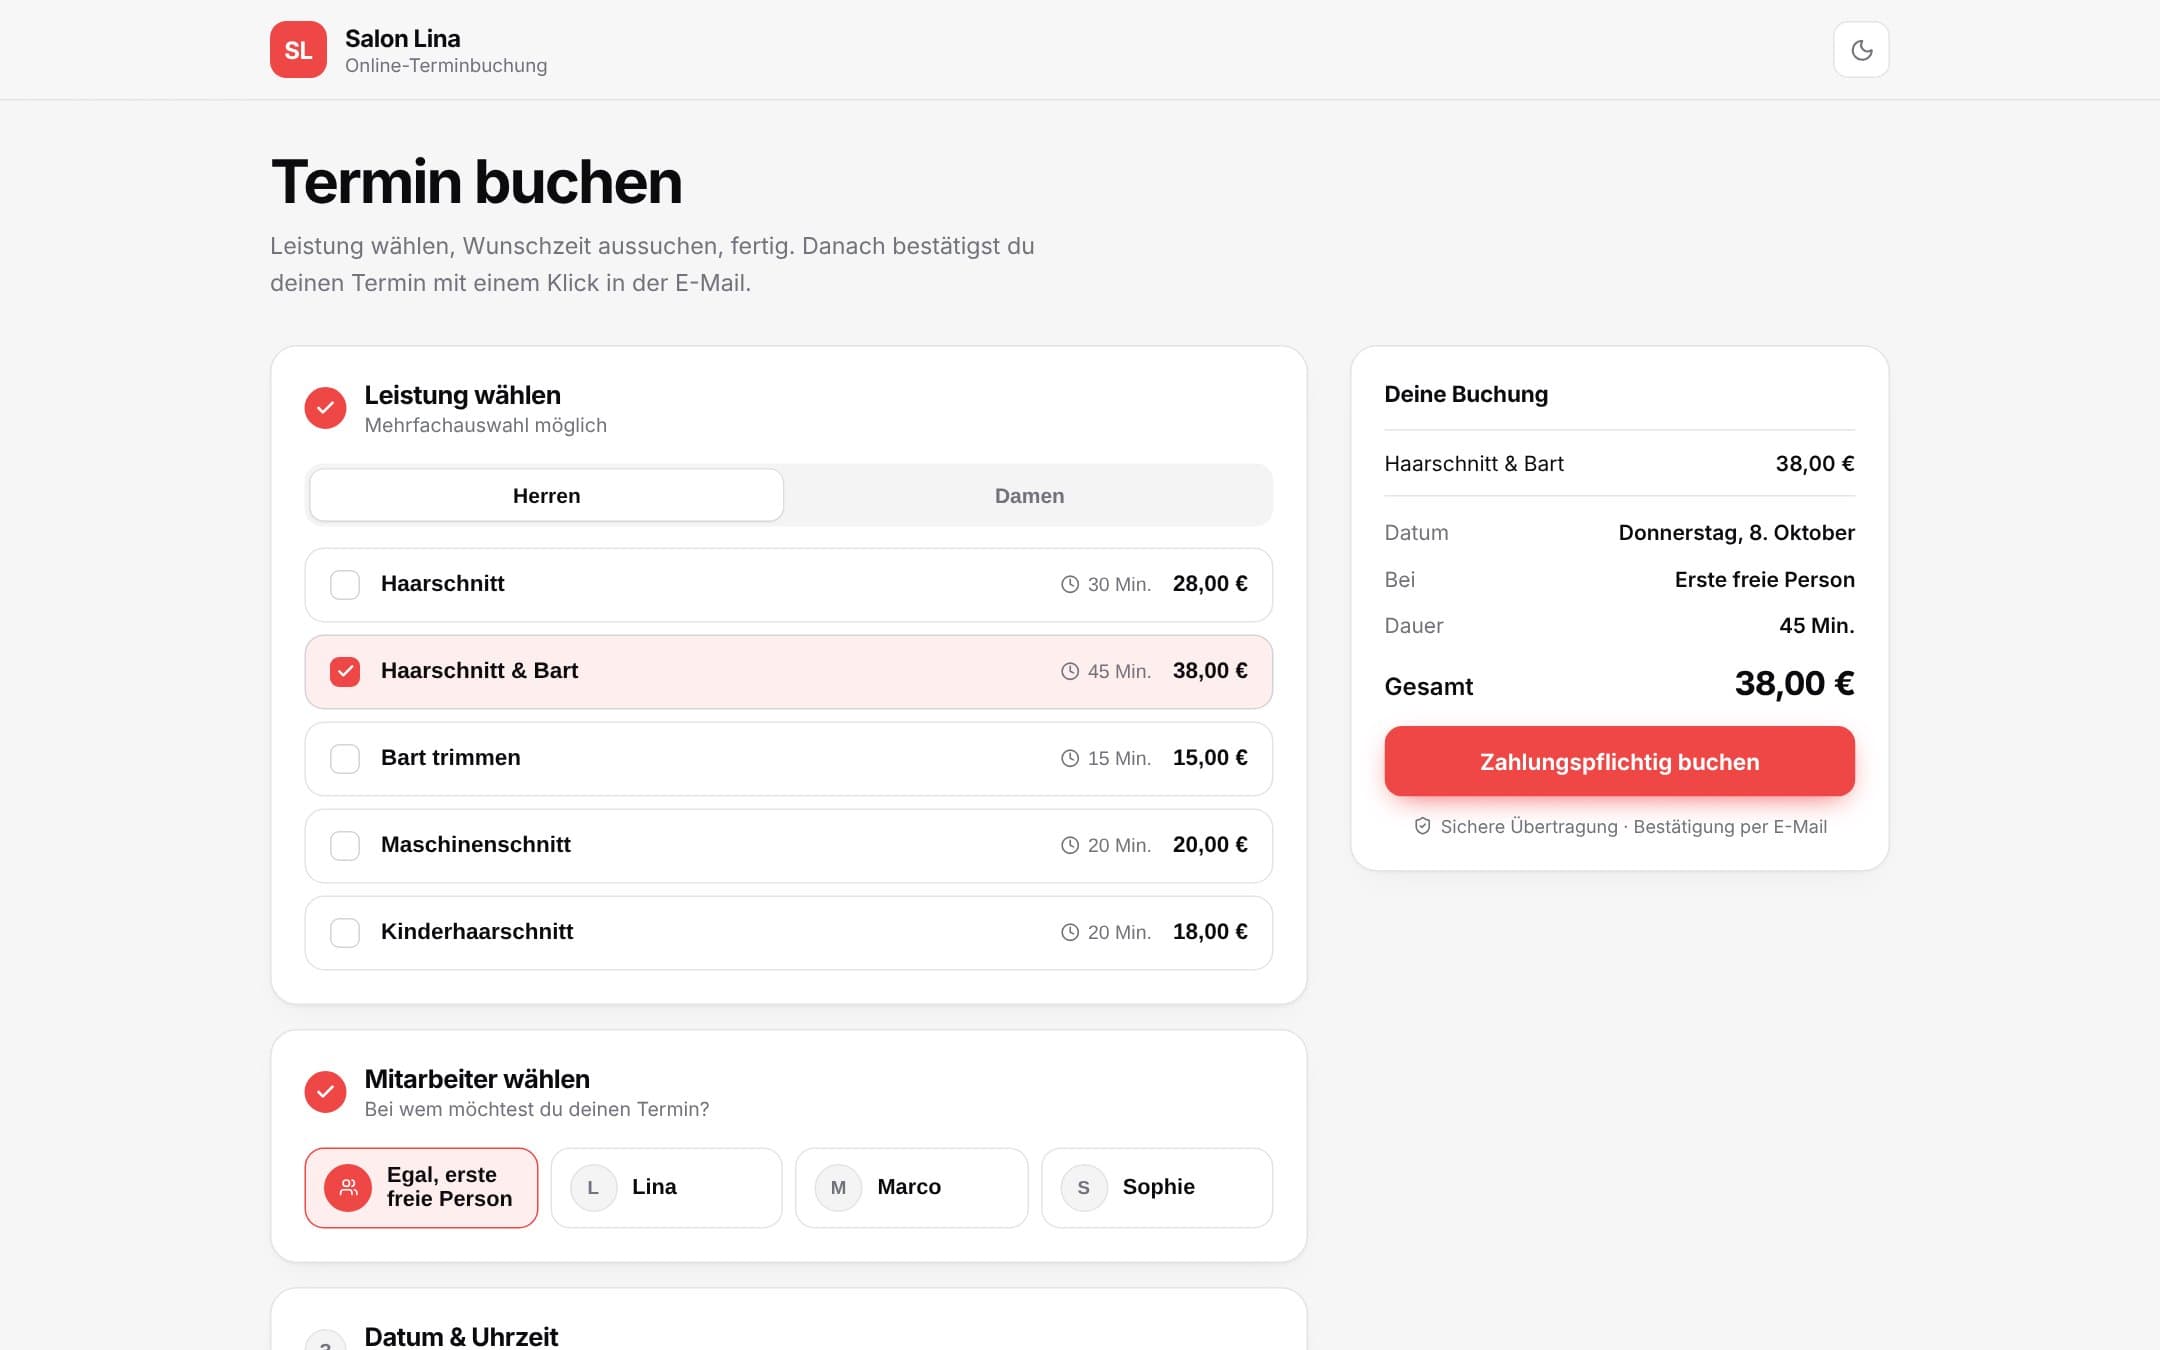The image size is (2160, 1350).
Task: Click the clock icon in the Maschinenschnitt row
Action: tap(1070, 845)
